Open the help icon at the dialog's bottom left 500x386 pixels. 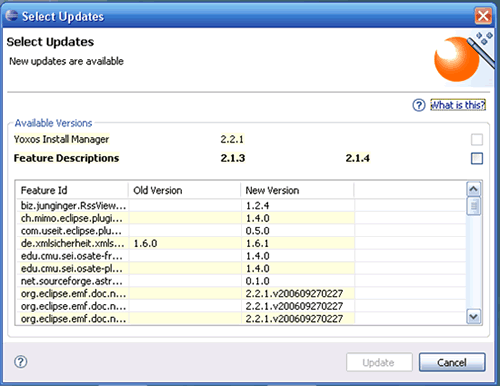[x=21, y=362]
